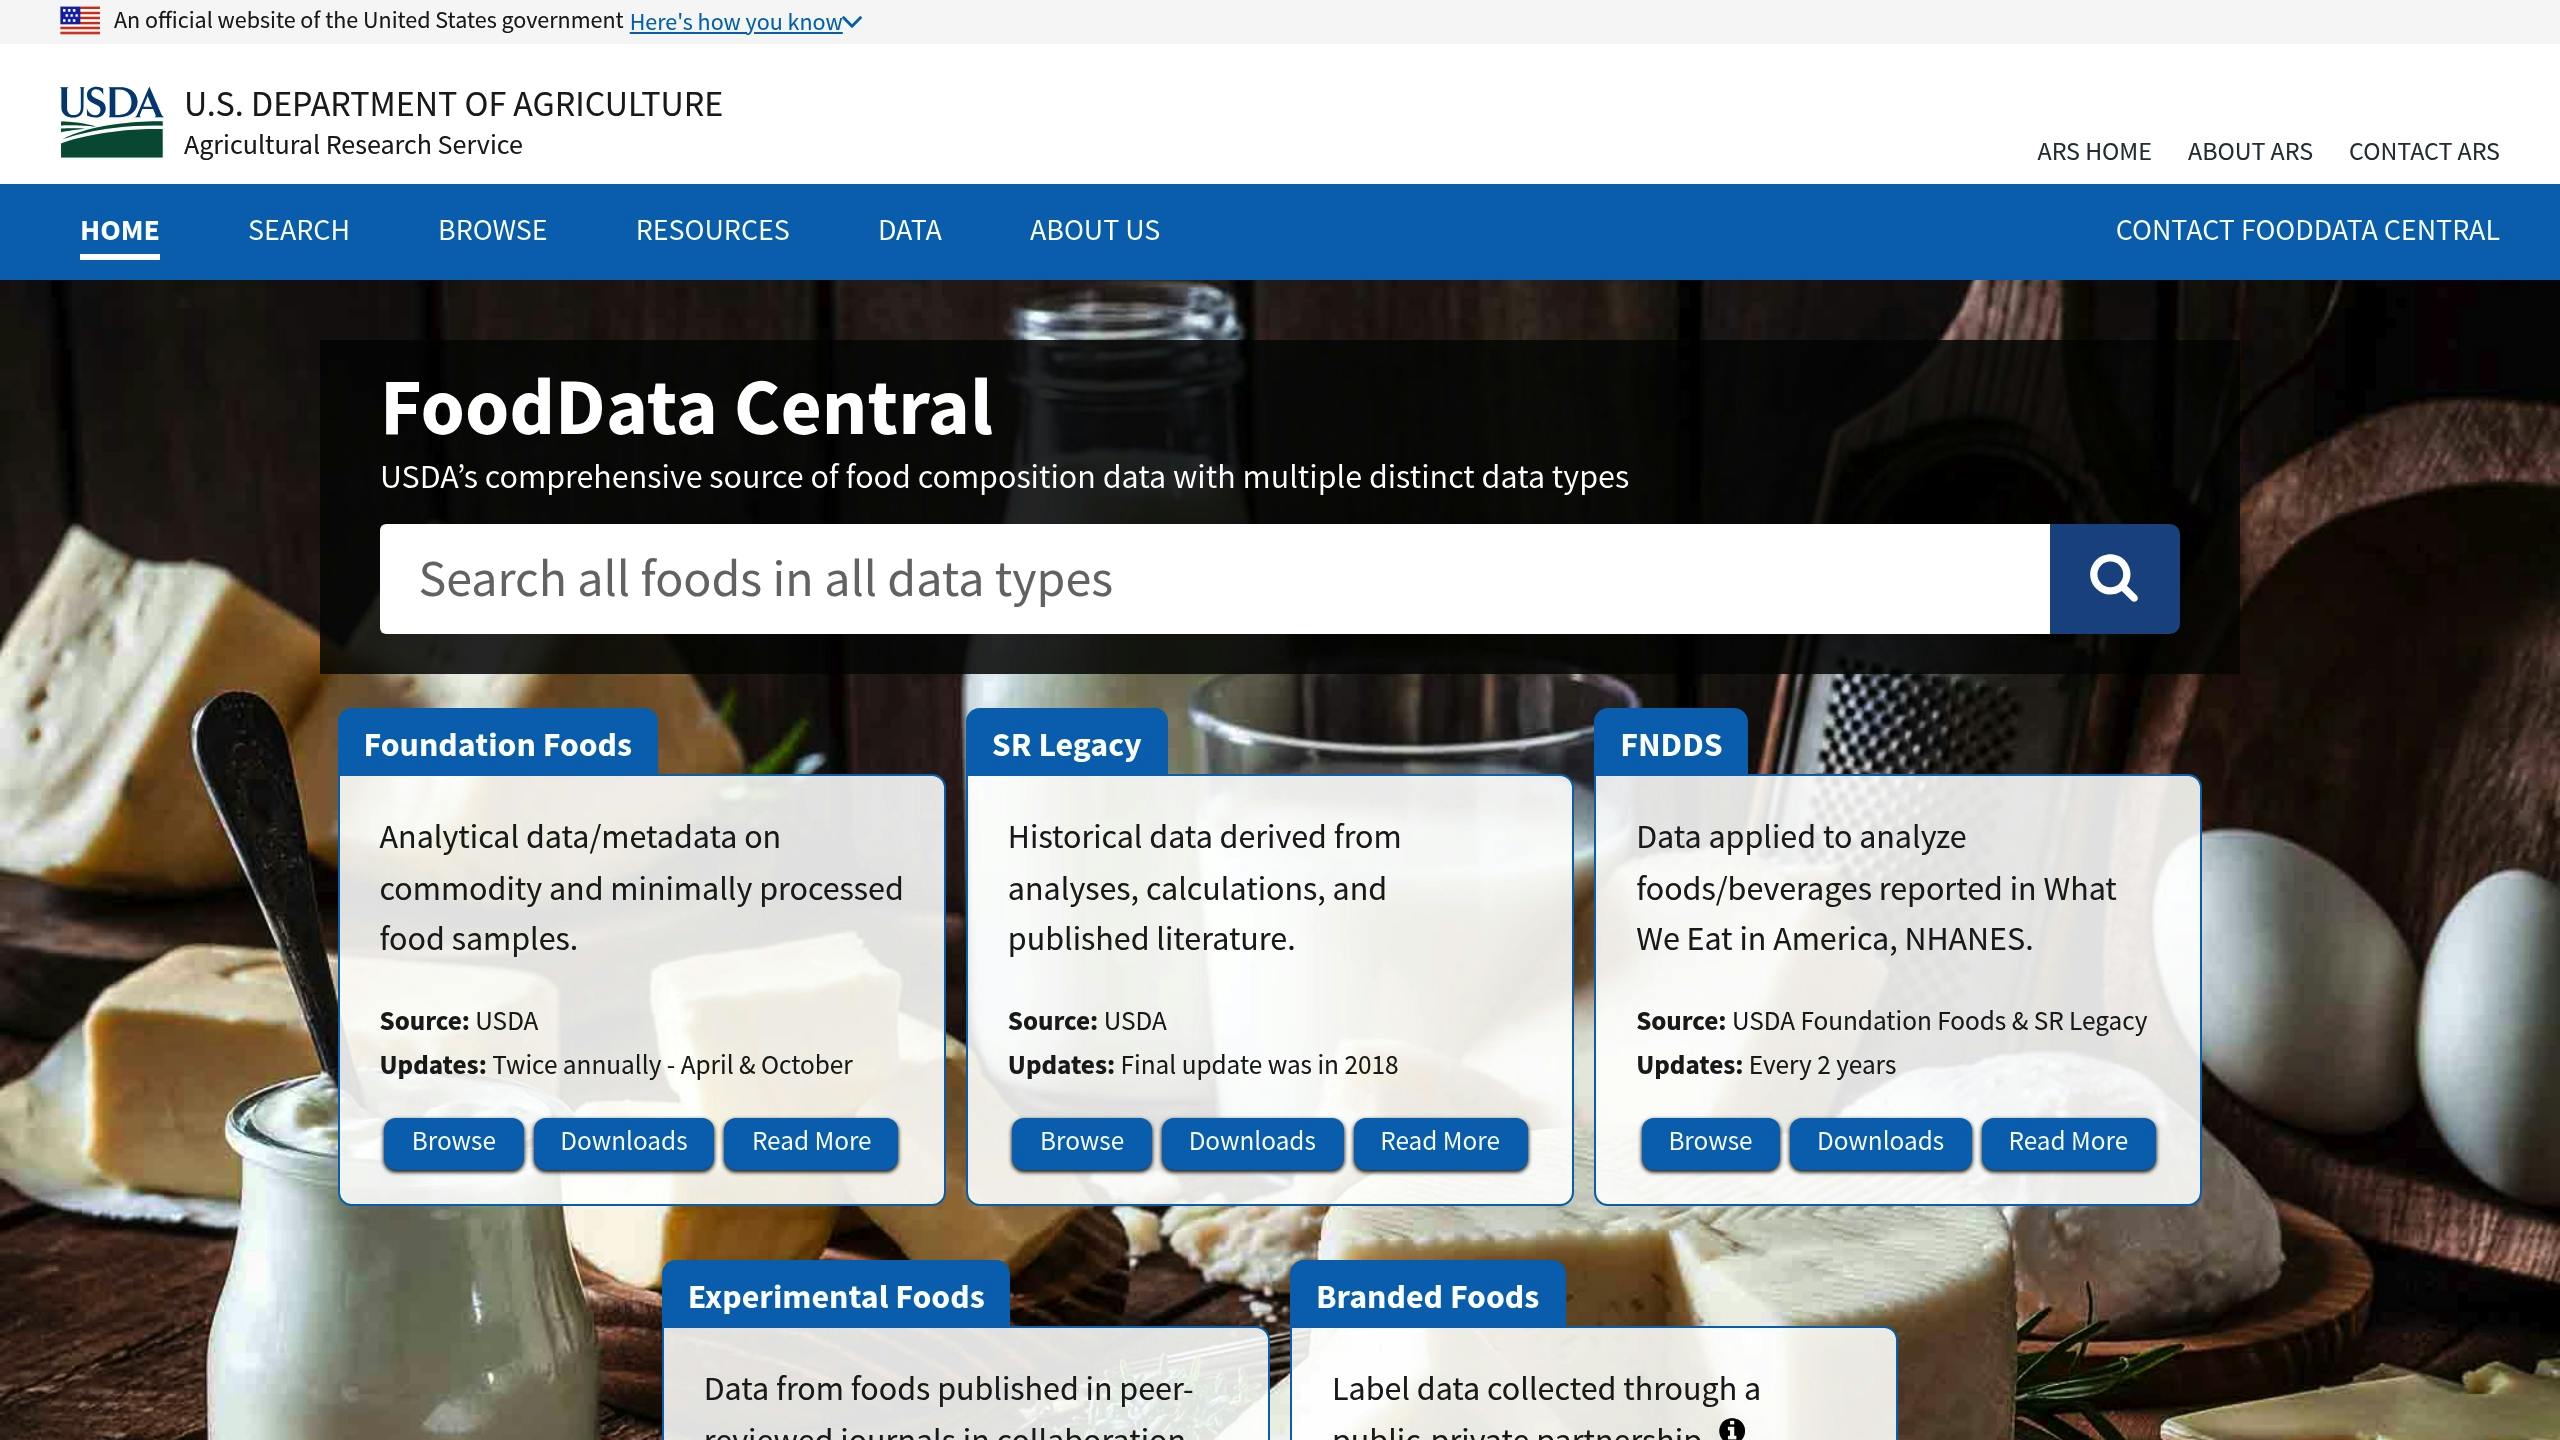
Task: Open the DATA nav item
Action: point(910,231)
